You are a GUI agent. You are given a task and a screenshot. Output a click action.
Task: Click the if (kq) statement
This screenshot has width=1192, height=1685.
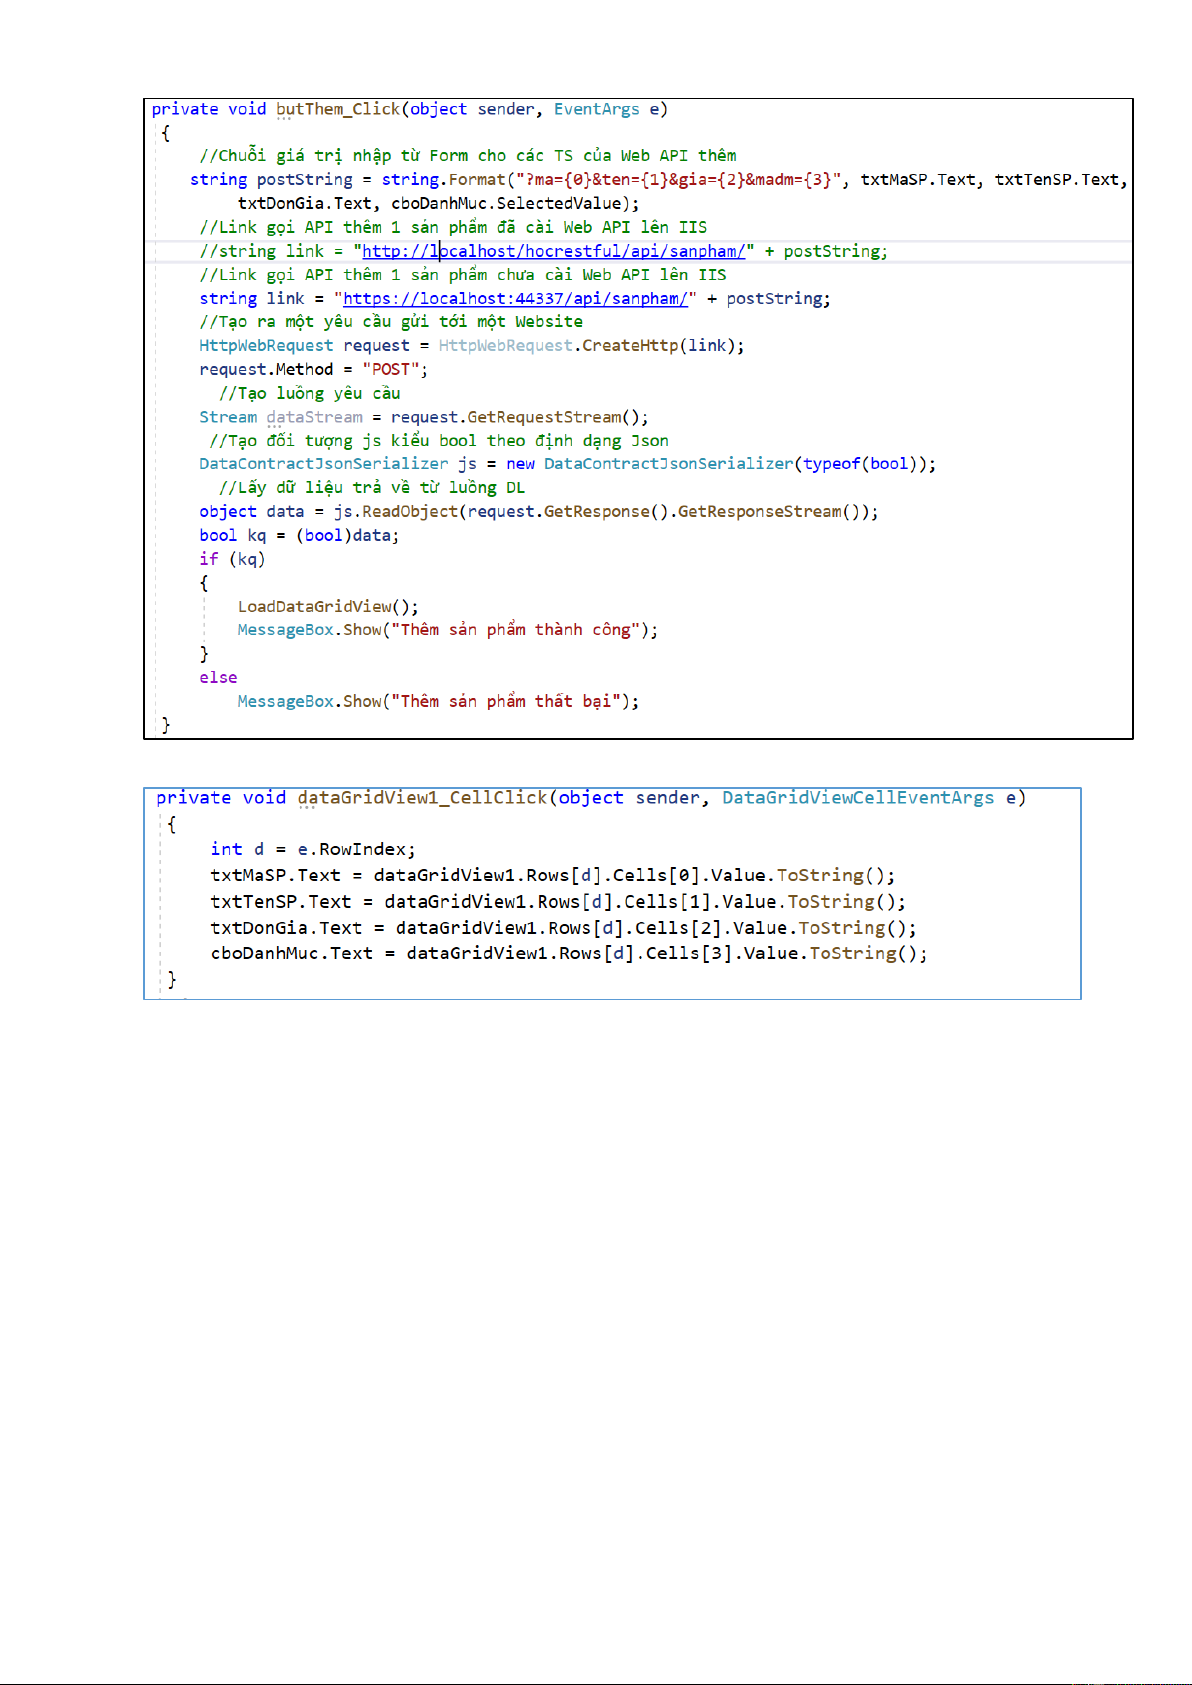pos(232,559)
